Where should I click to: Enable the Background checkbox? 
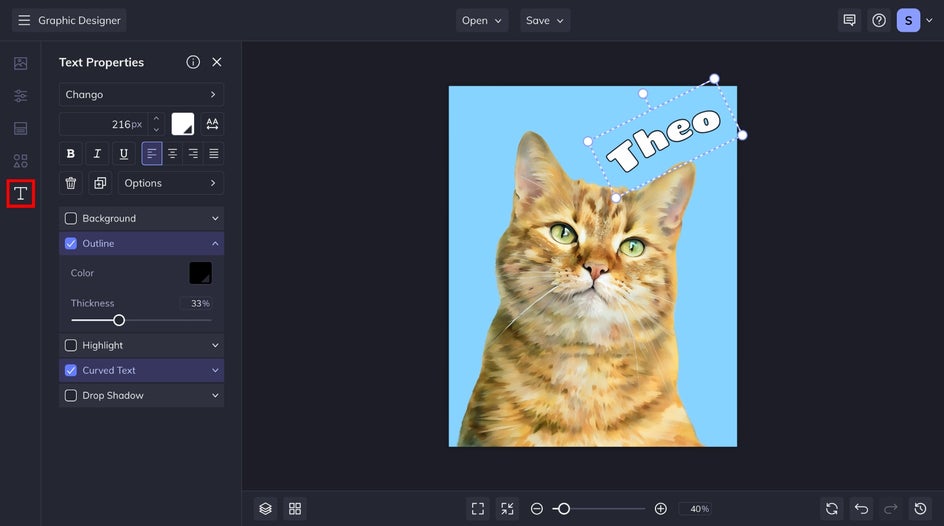tap(70, 218)
